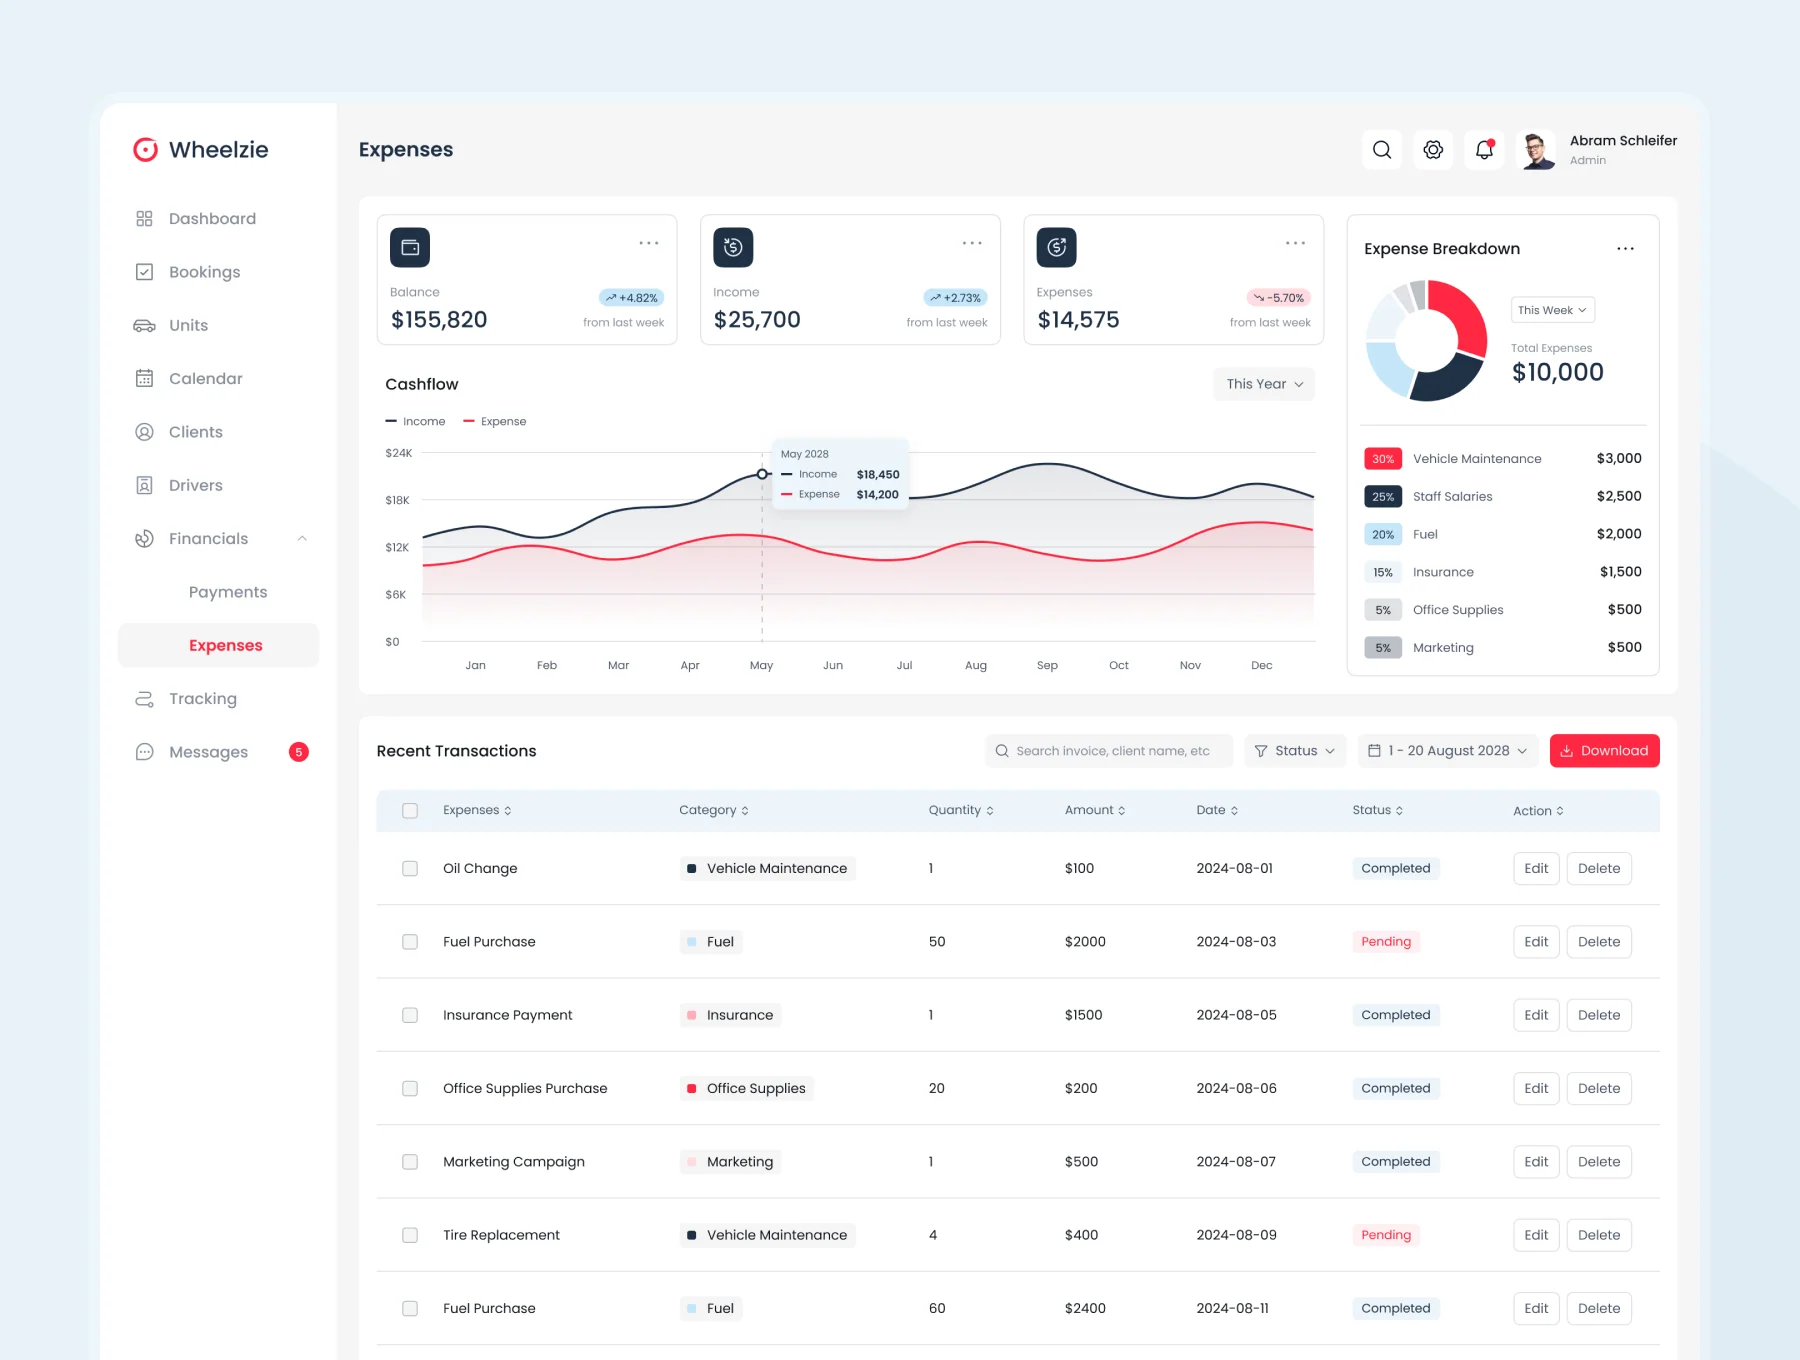Screen dimensions: 1800x1360
Task: Sort table by Status column arrows
Action: (x=1400, y=811)
